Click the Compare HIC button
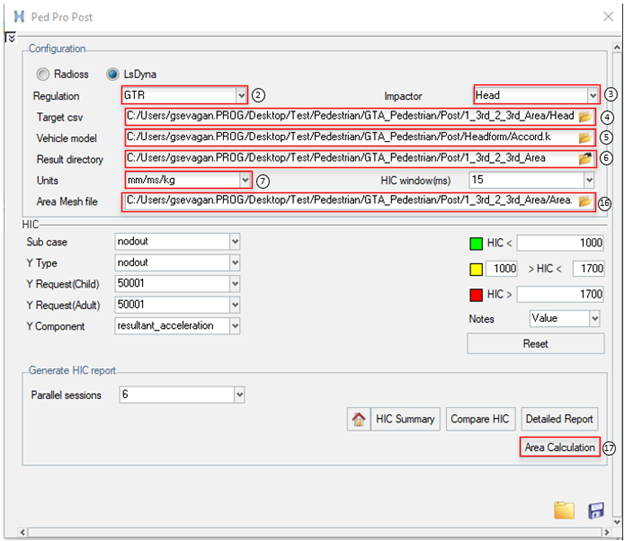The image size is (624, 541). (480, 419)
